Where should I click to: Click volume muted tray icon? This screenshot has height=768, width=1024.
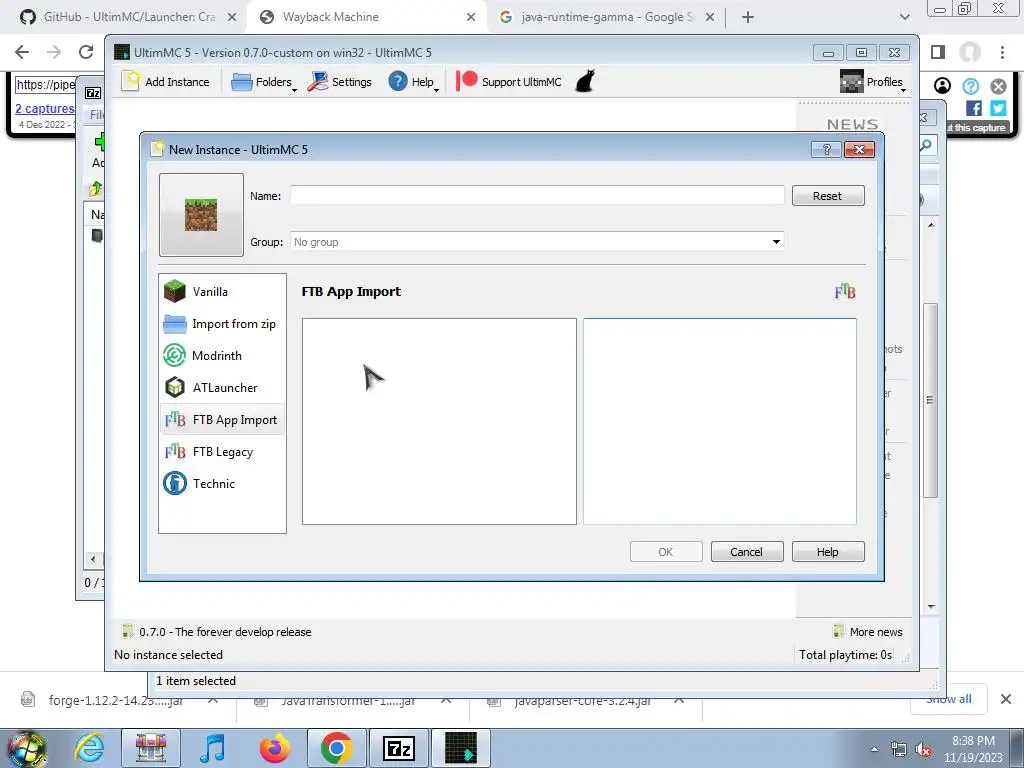[x=923, y=749]
